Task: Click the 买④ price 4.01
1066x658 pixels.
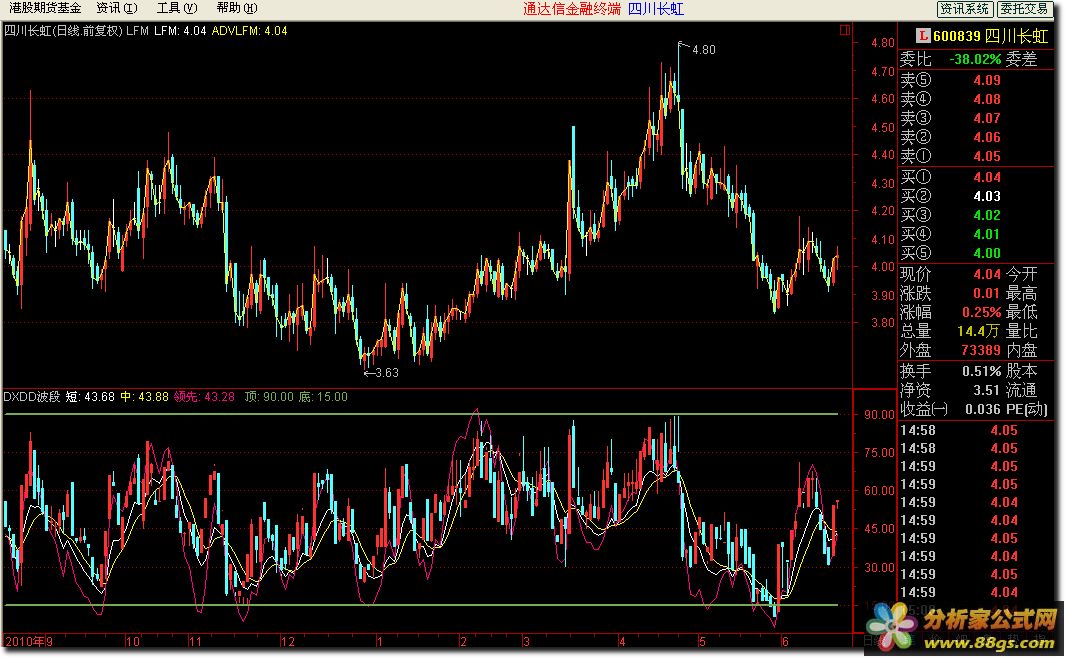Action: coord(986,235)
